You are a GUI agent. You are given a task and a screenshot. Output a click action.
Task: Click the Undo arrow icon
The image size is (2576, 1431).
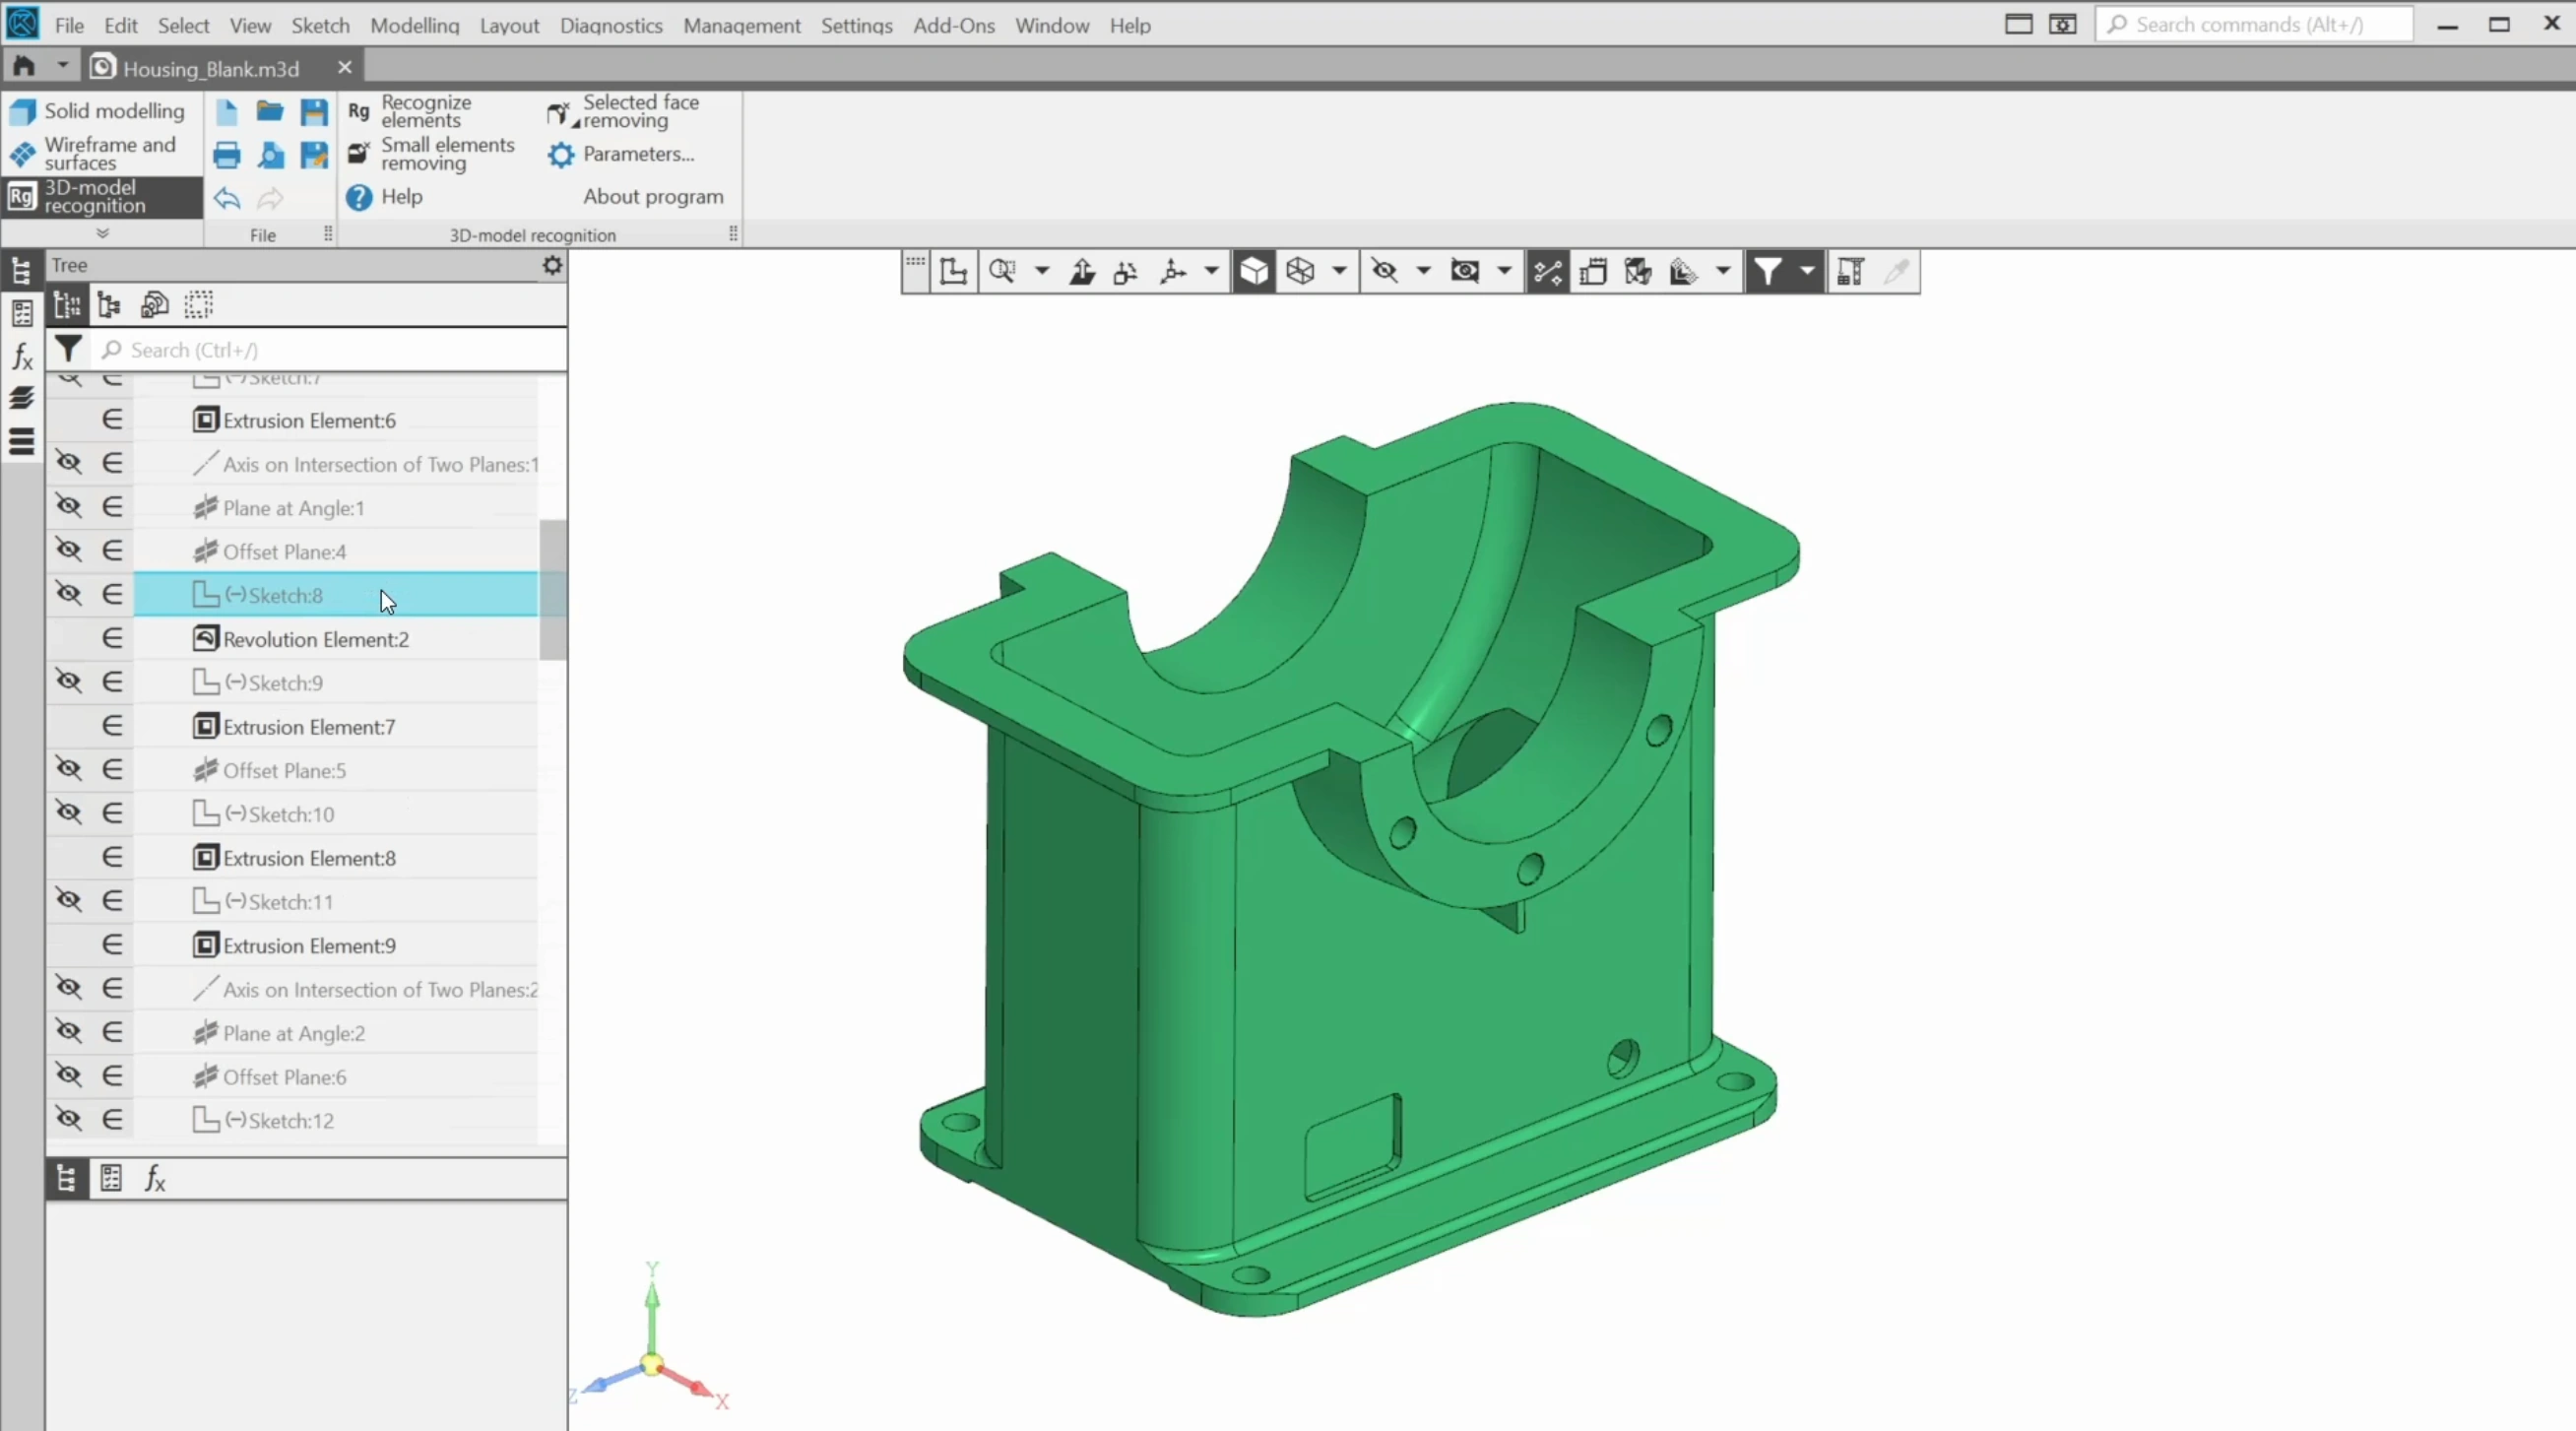[227, 198]
